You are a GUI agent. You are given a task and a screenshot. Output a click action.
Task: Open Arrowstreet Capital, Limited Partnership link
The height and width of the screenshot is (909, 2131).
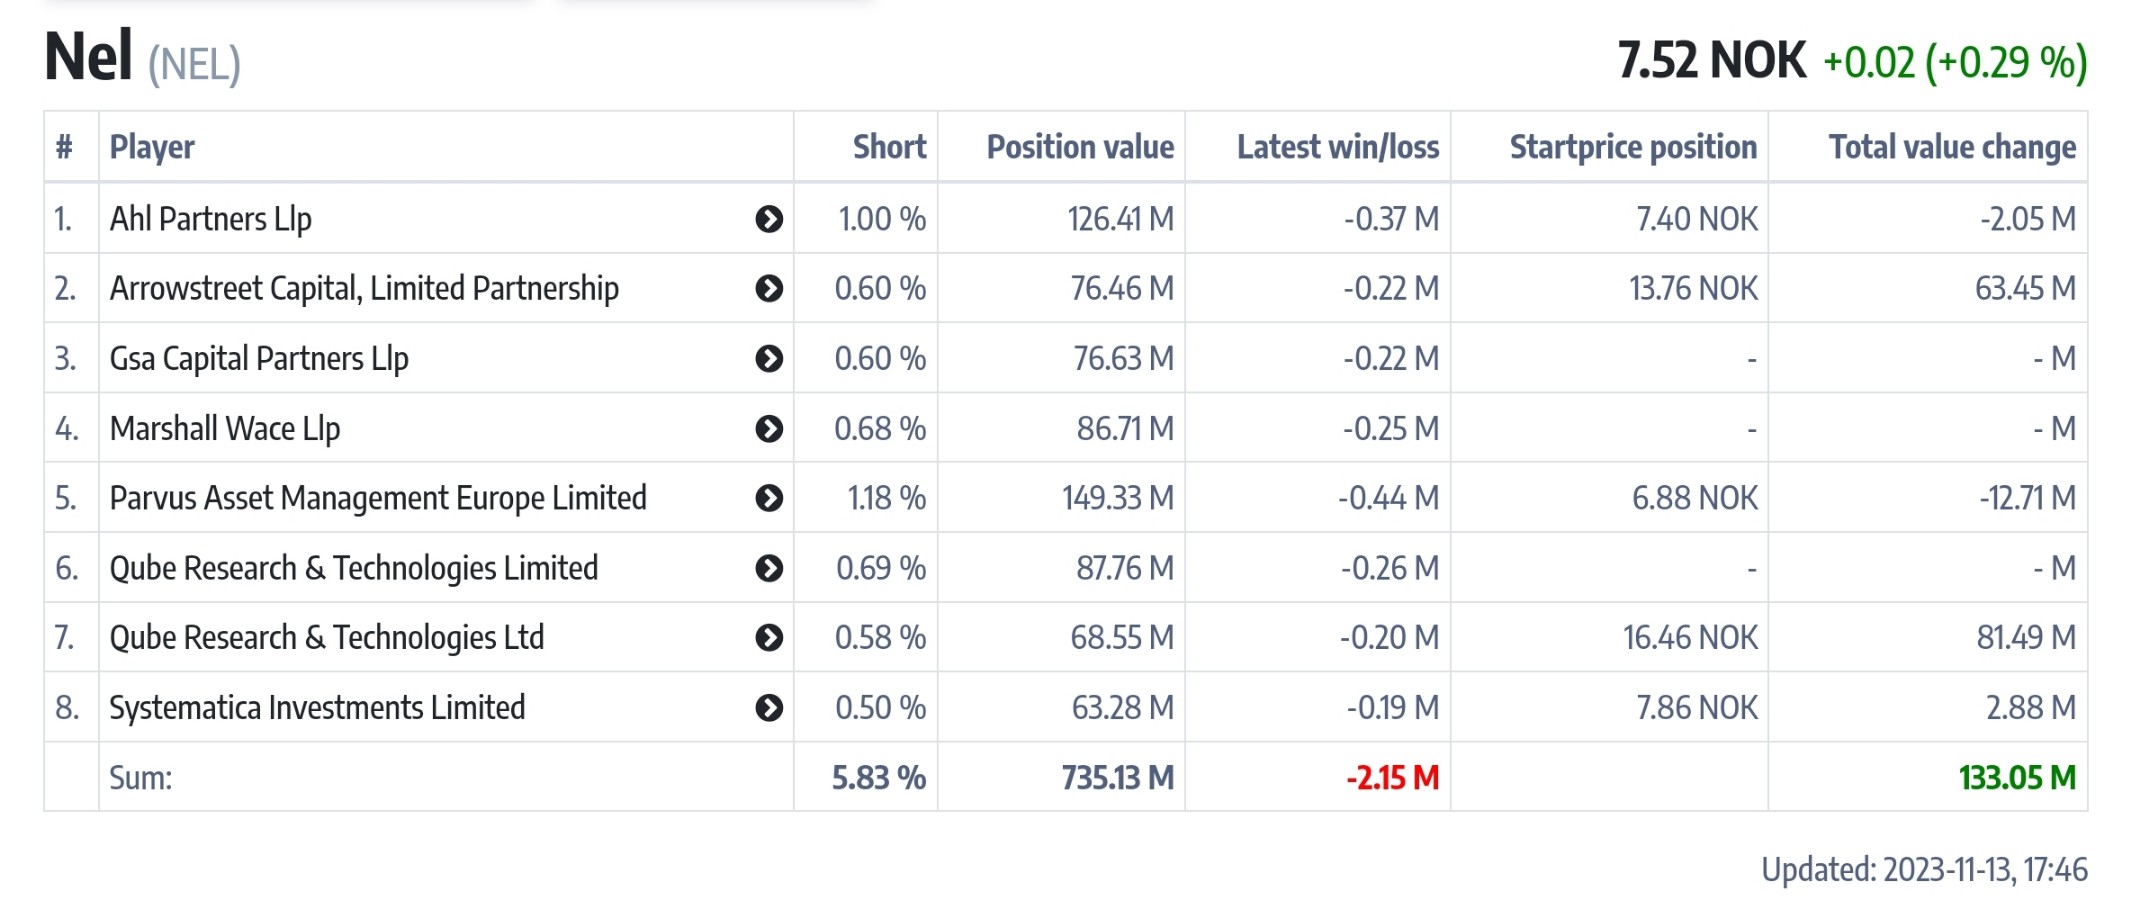364,289
